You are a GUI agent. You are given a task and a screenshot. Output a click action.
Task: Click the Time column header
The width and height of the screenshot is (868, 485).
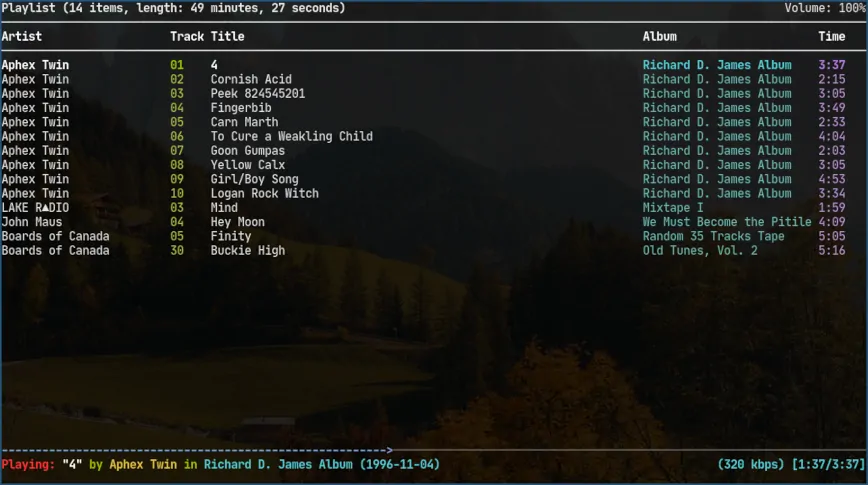[832, 37]
